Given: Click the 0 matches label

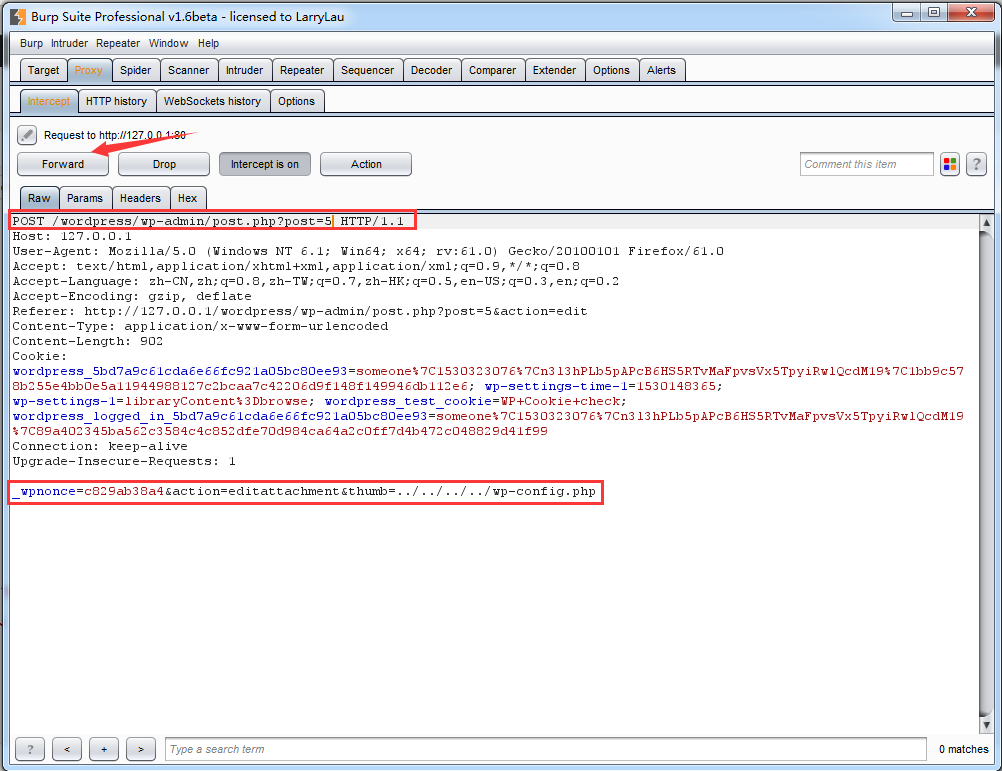Looking at the screenshot, I should (x=963, y=749).
